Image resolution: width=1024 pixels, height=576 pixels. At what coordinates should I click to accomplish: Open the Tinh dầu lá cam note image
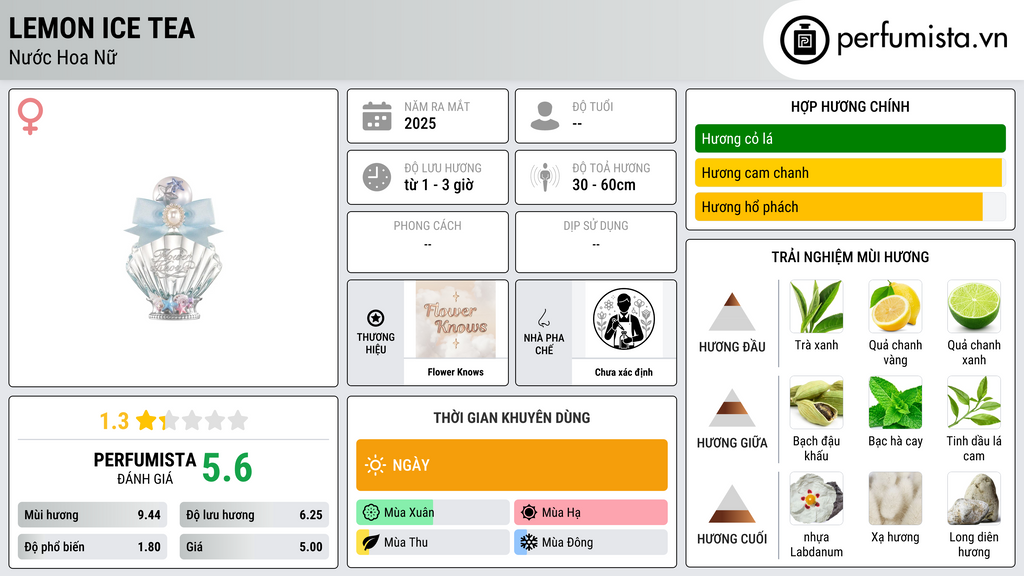click(974, 402)
